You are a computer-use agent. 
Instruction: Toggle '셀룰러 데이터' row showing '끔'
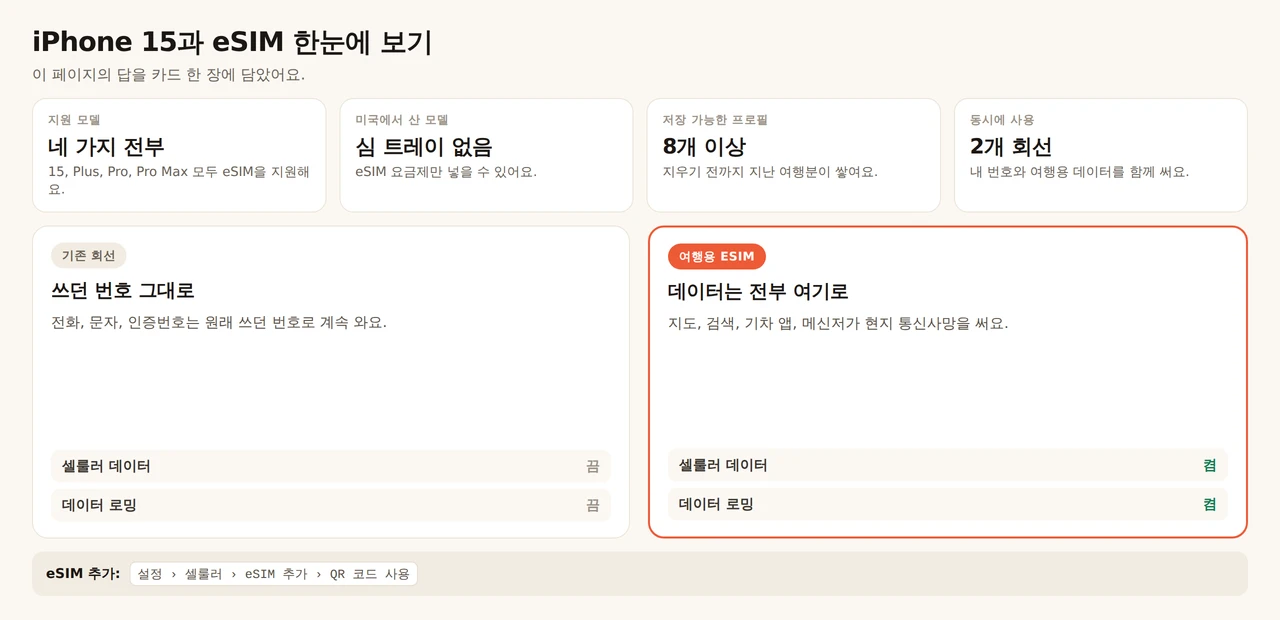(331, 466)
